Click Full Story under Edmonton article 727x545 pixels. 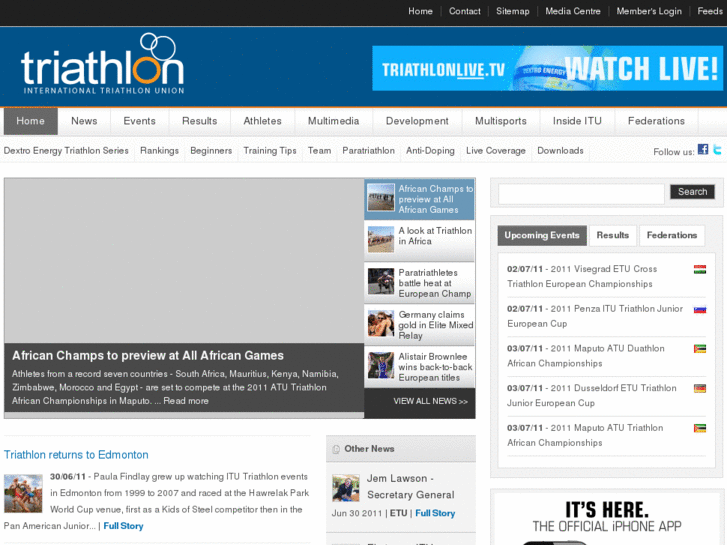[x=123, y=526]
